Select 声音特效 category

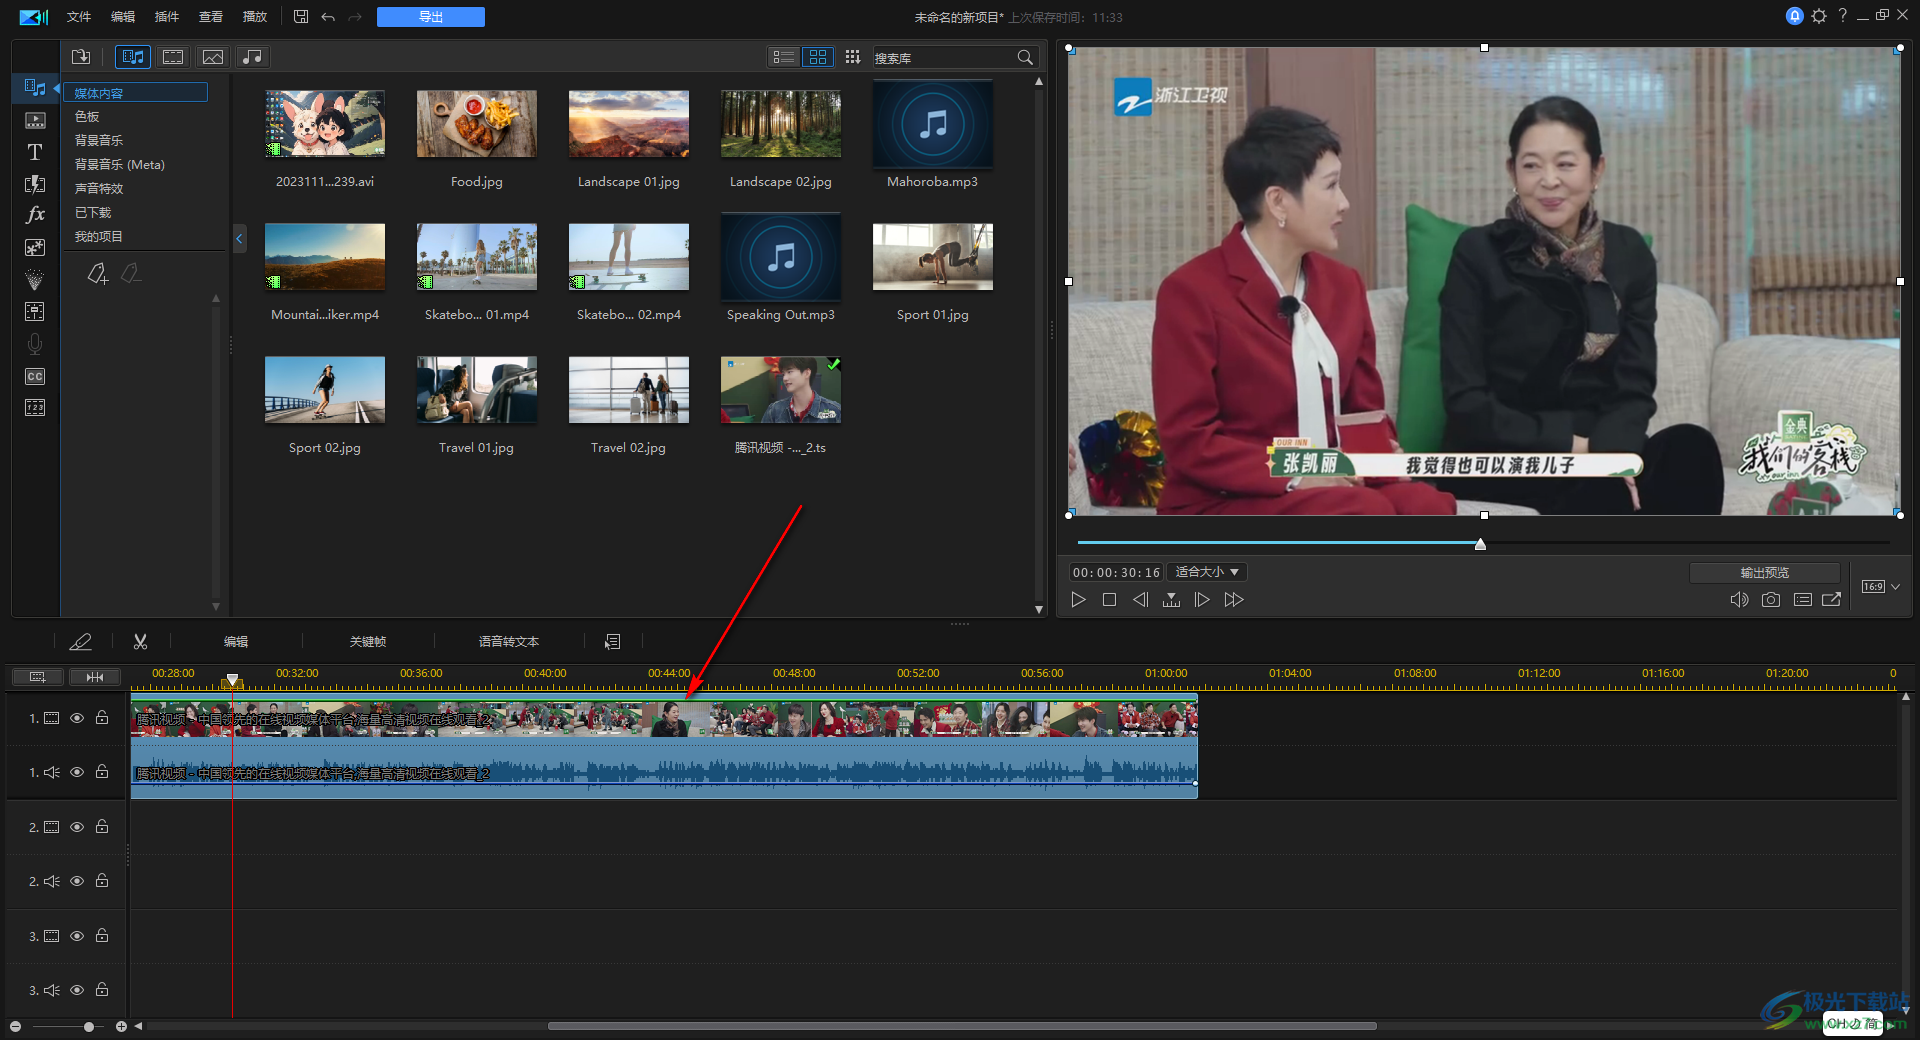point(99,188)
